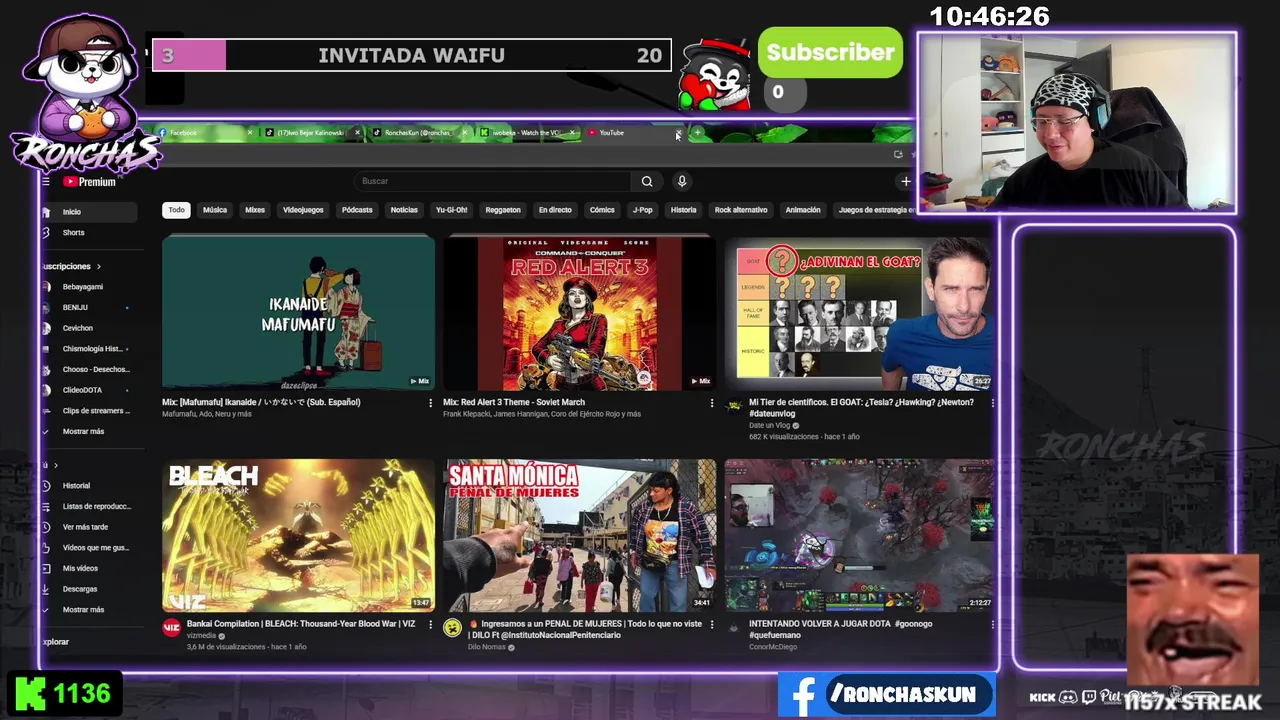This screenshot has height=720, width=1280.
Task: Open the Red Alert 3 mix thumbnail
Action: point(580,312)
